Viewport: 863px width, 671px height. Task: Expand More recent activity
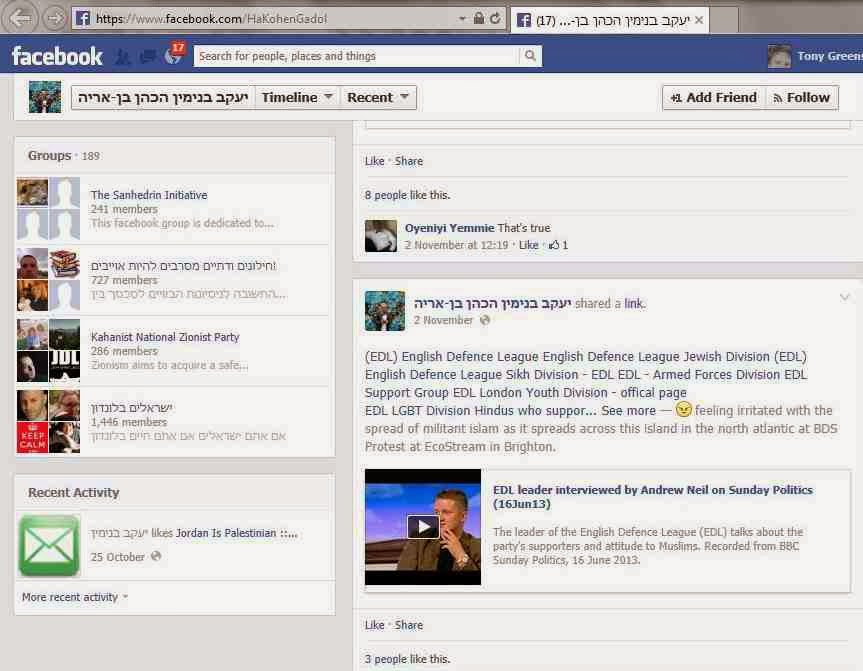(x=74, y=597)
